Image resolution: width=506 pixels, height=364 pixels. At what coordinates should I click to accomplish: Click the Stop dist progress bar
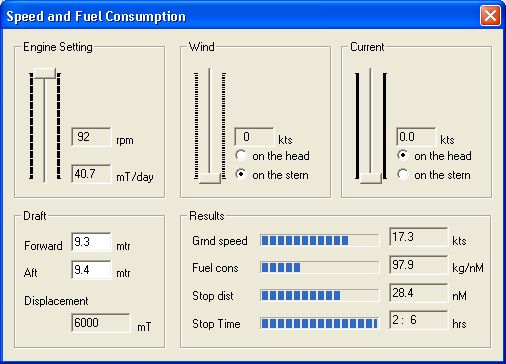(319, 295)
